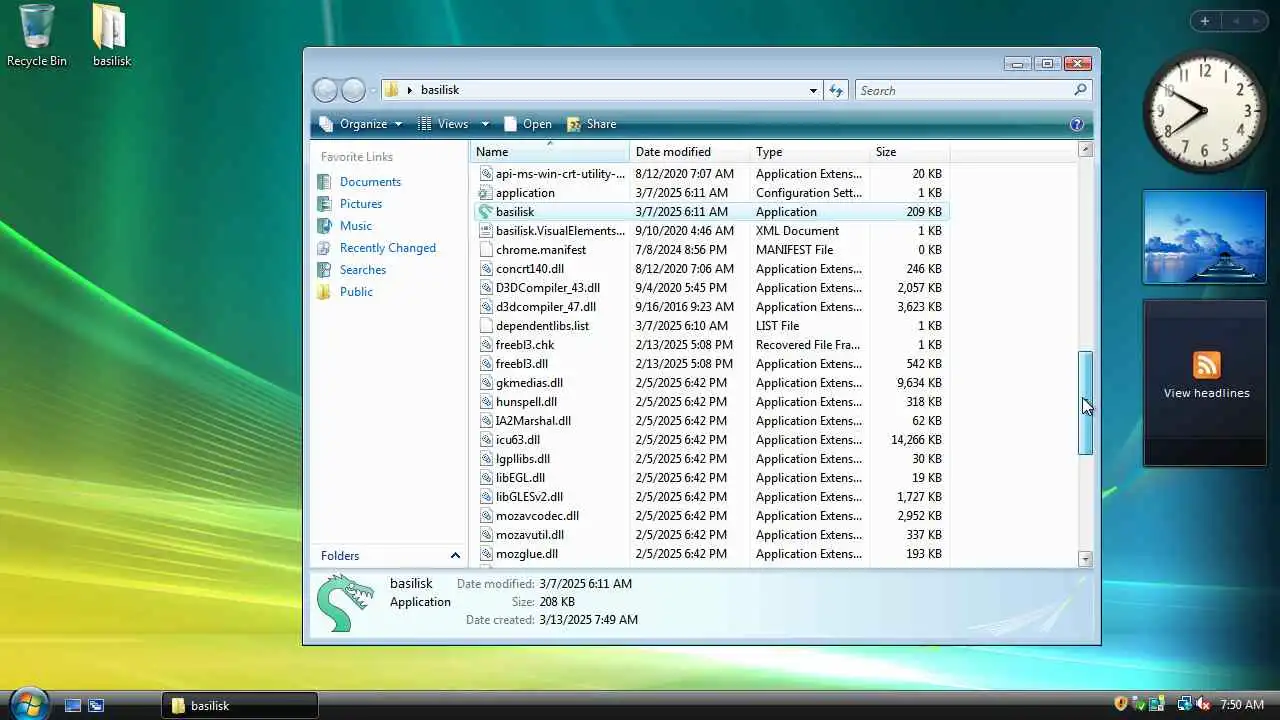Click the breadcrumb arrow before basilisk

point(409,90)
